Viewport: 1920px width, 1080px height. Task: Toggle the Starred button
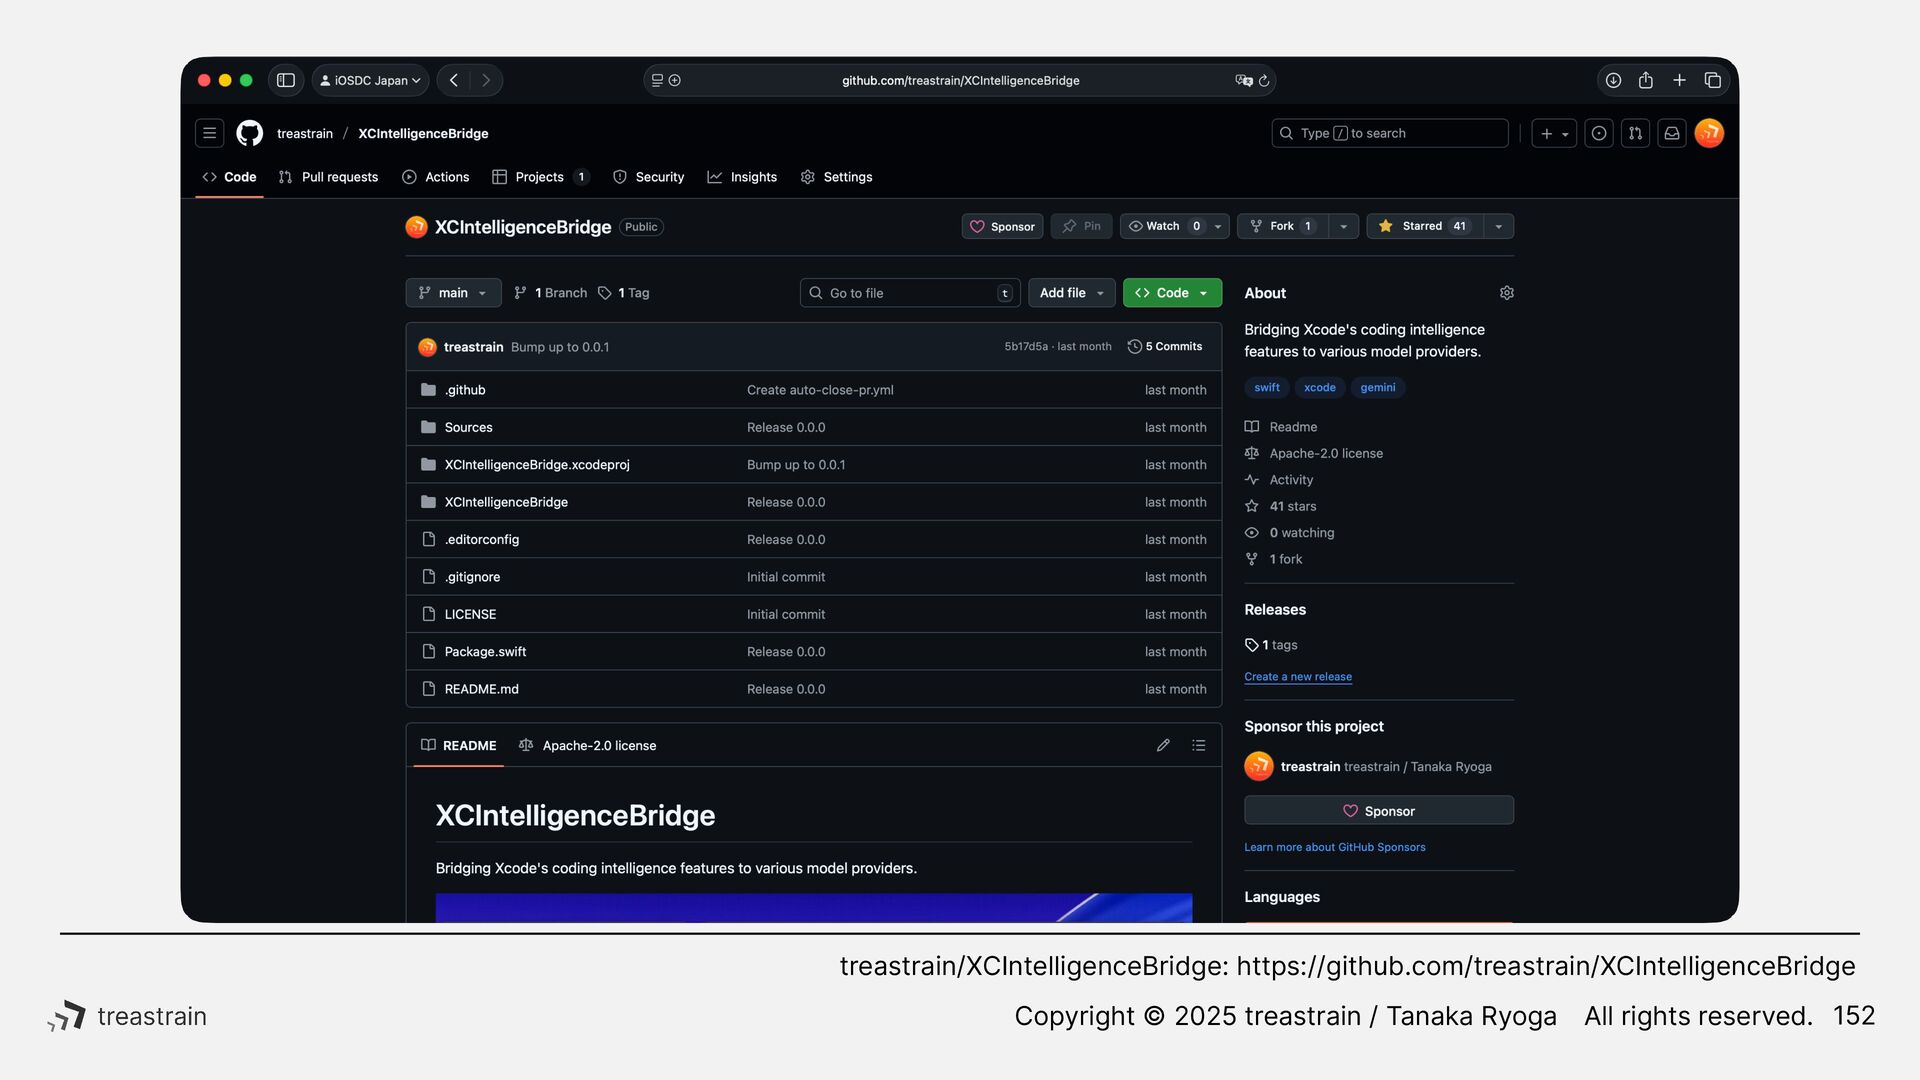pos(1424,226)
